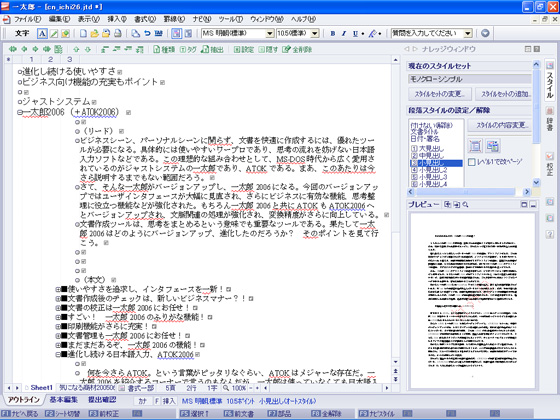
Task: Click the zoom minus button next to 100%
Action: [x=251, y=388]
